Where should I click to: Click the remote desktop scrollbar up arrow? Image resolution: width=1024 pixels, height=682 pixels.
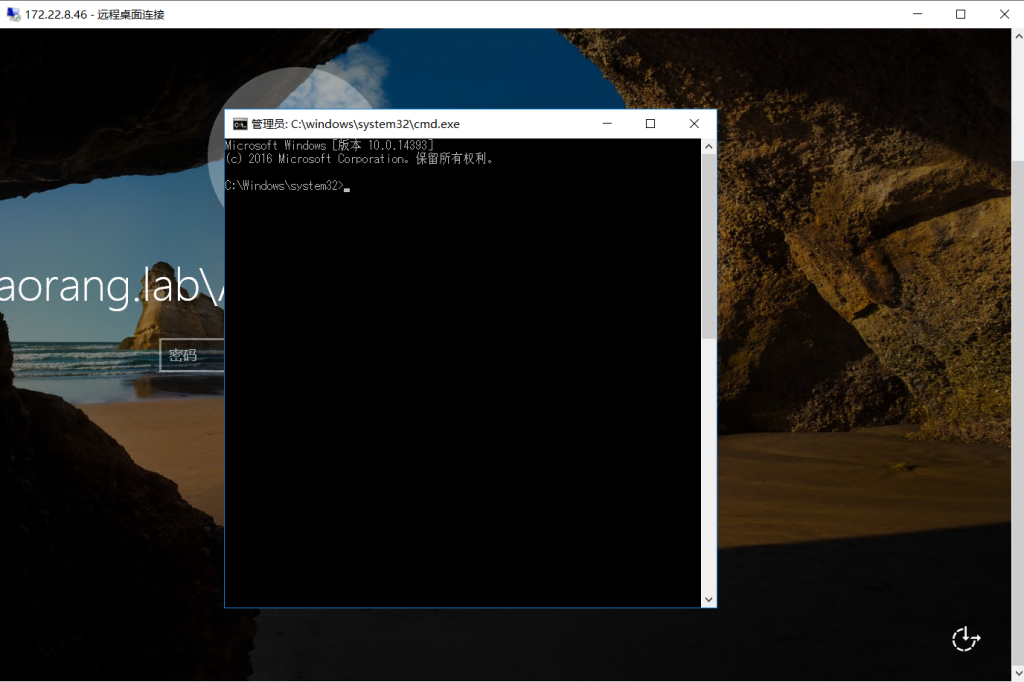pos(1017,37)
